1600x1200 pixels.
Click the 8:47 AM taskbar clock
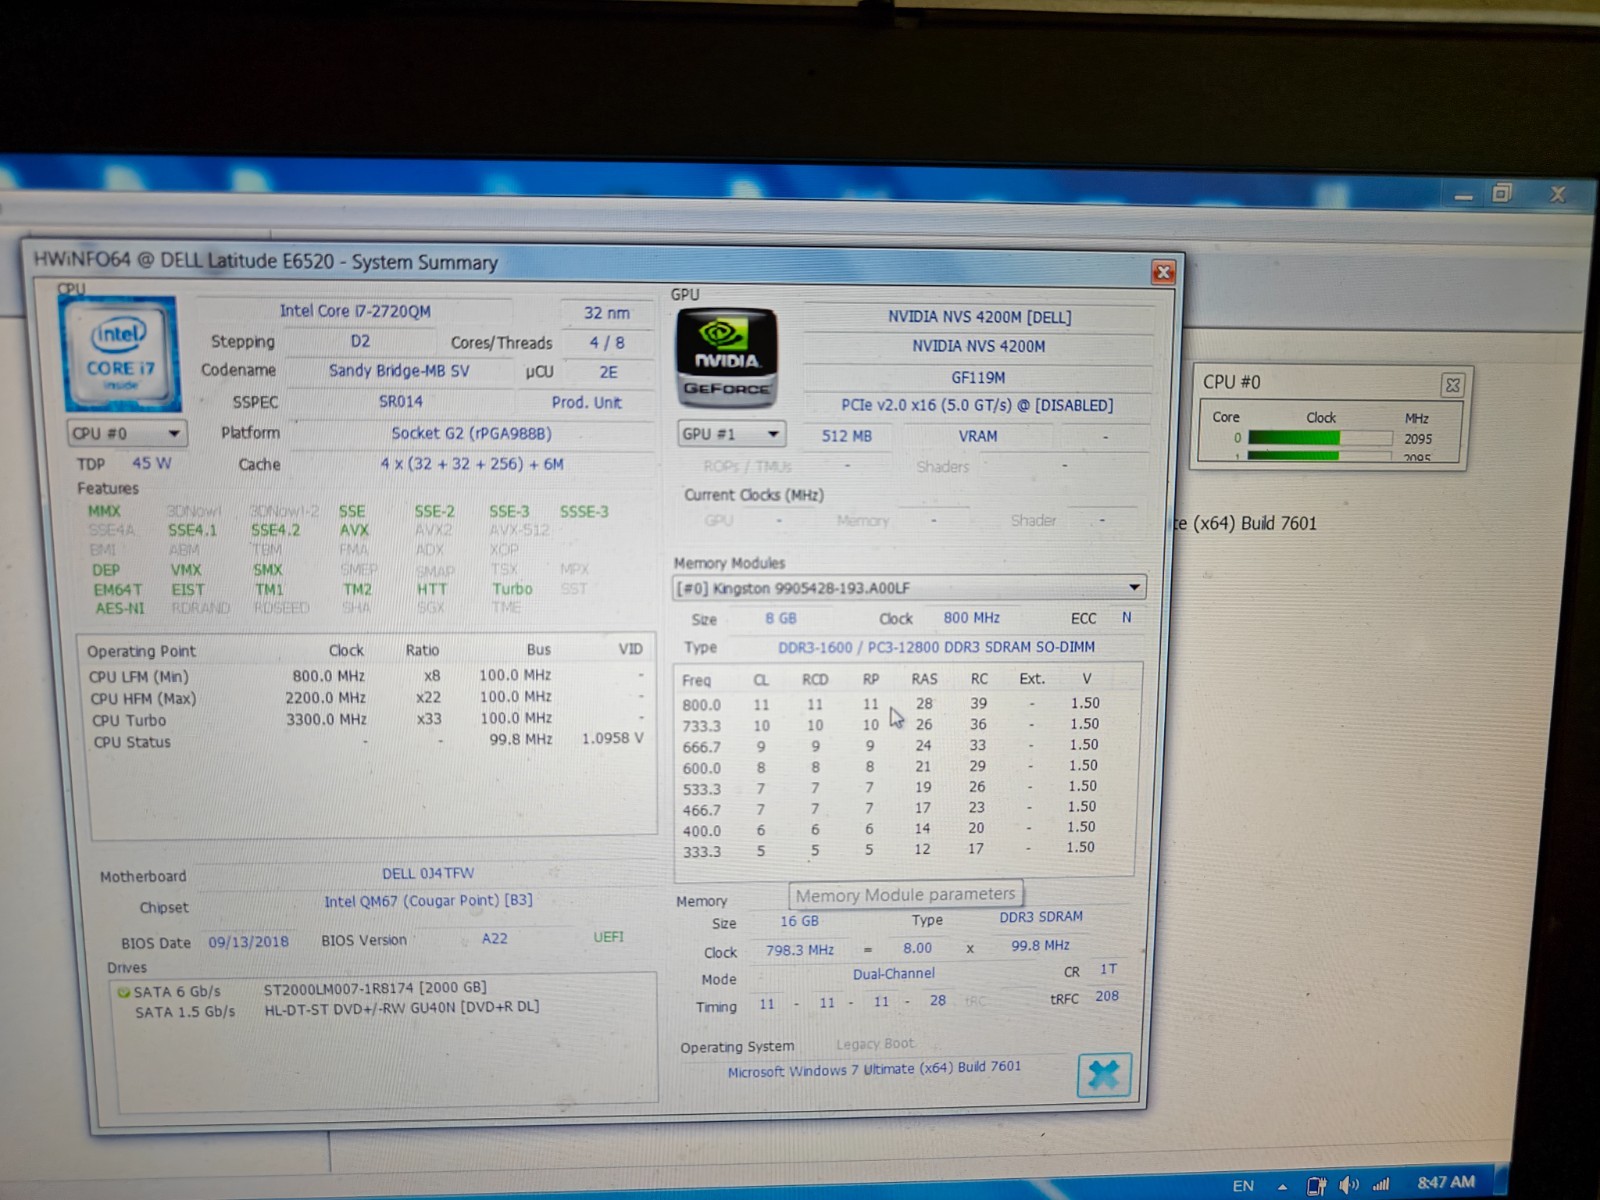[x=1446, y=1182]
